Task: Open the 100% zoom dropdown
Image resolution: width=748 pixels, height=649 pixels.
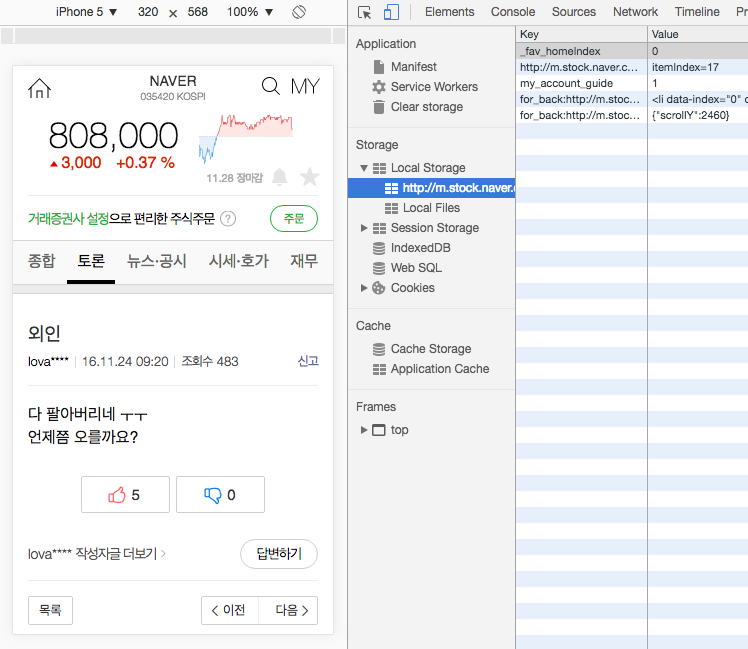Action: pos(249,12)
